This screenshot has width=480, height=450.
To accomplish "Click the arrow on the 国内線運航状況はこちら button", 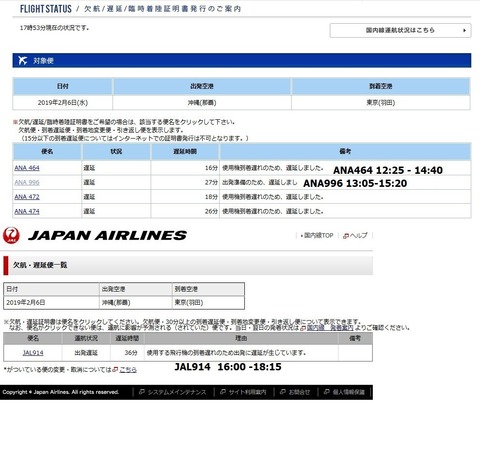I will (x=464, y=30).
